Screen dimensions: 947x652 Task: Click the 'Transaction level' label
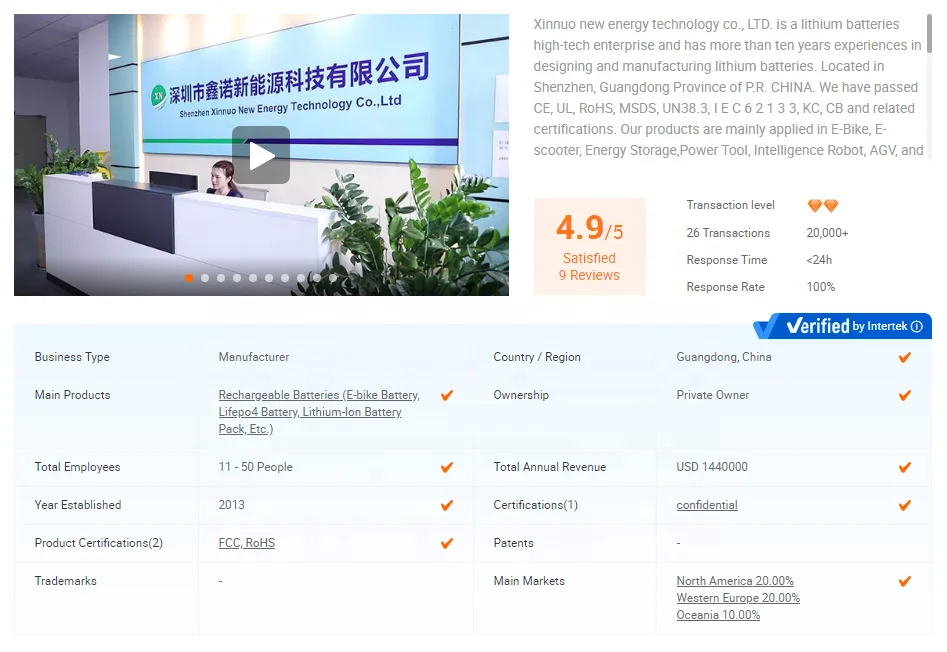pos(730,205)
